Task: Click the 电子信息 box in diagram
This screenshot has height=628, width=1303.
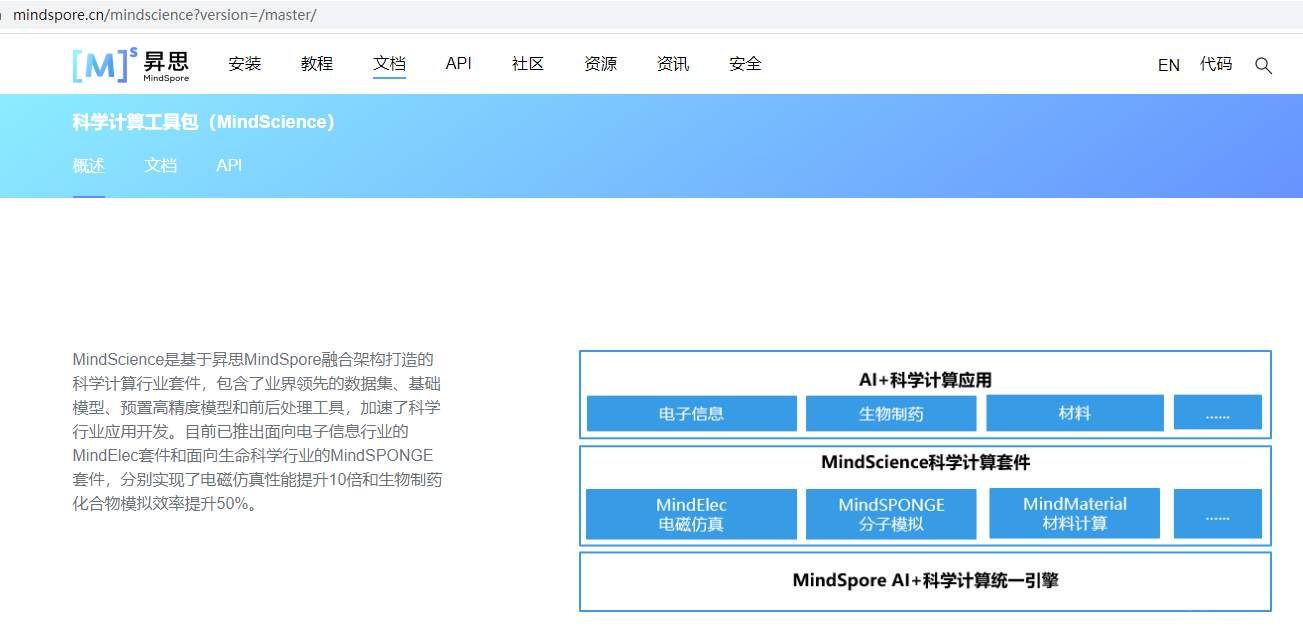Action: (x=692, y=414)
